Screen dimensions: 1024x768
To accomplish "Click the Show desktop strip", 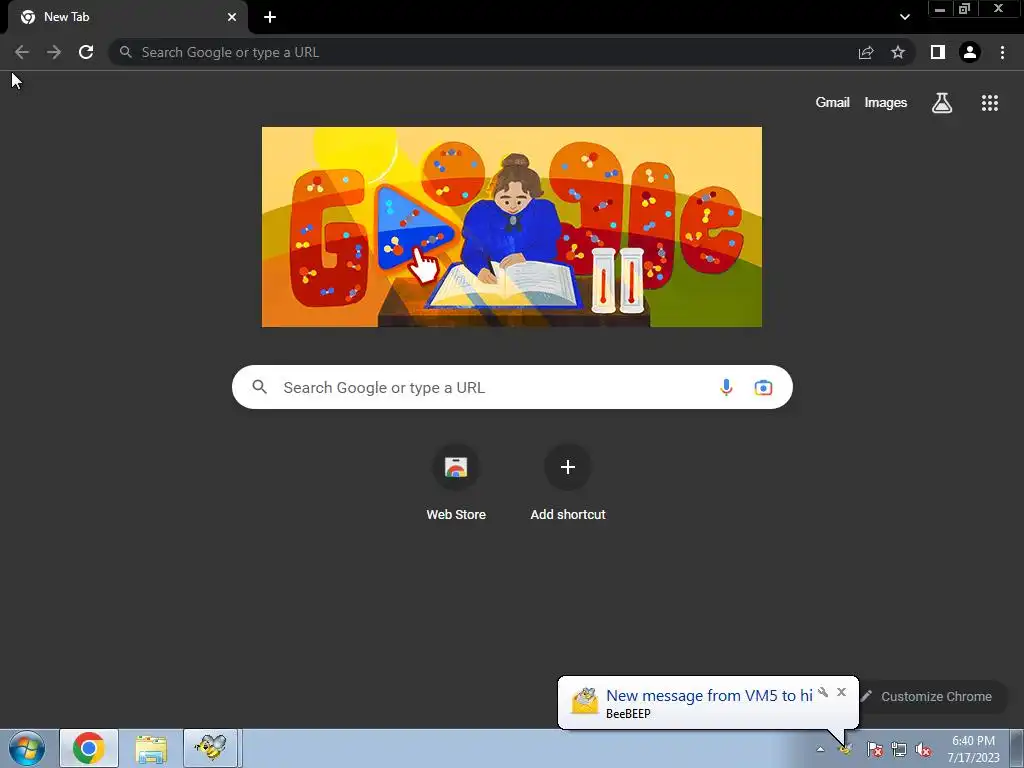I will [x=1017, y=749].
